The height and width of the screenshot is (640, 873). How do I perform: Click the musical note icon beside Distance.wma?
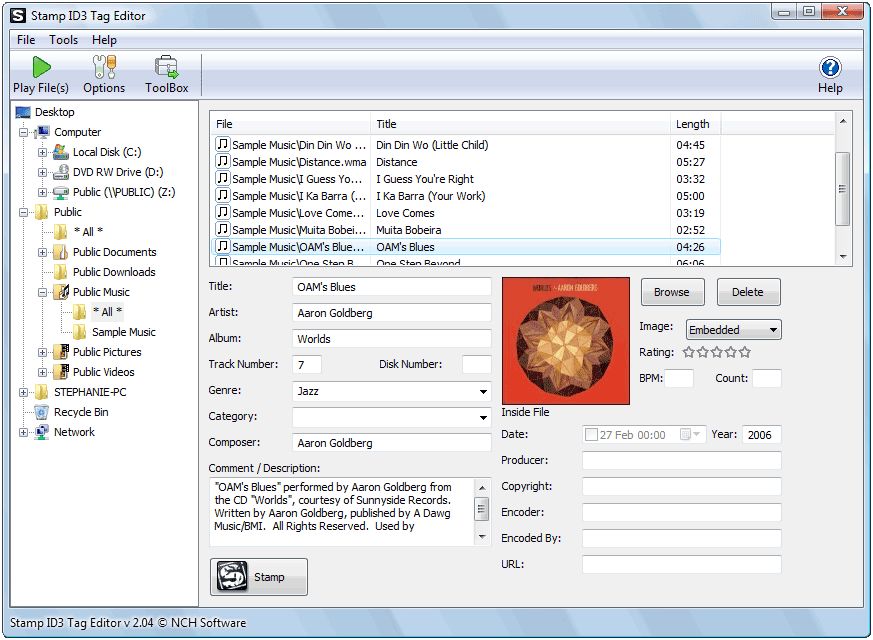[x=222, y=162]
